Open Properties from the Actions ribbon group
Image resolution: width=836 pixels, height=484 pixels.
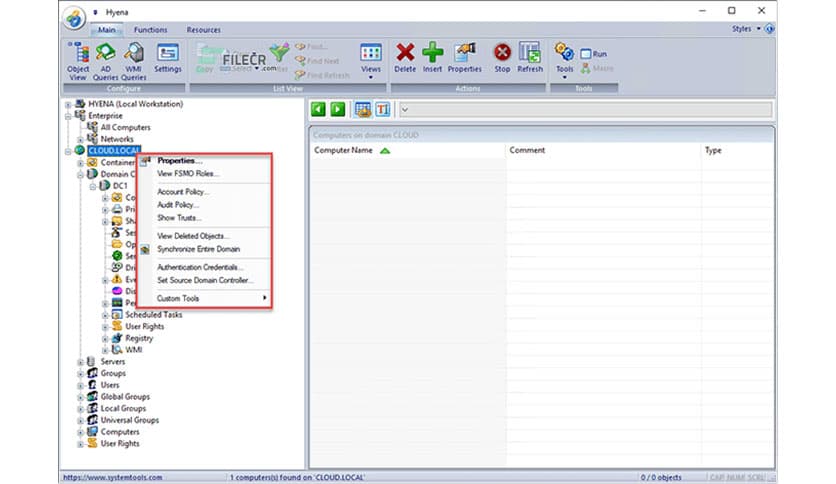(464, 58)
